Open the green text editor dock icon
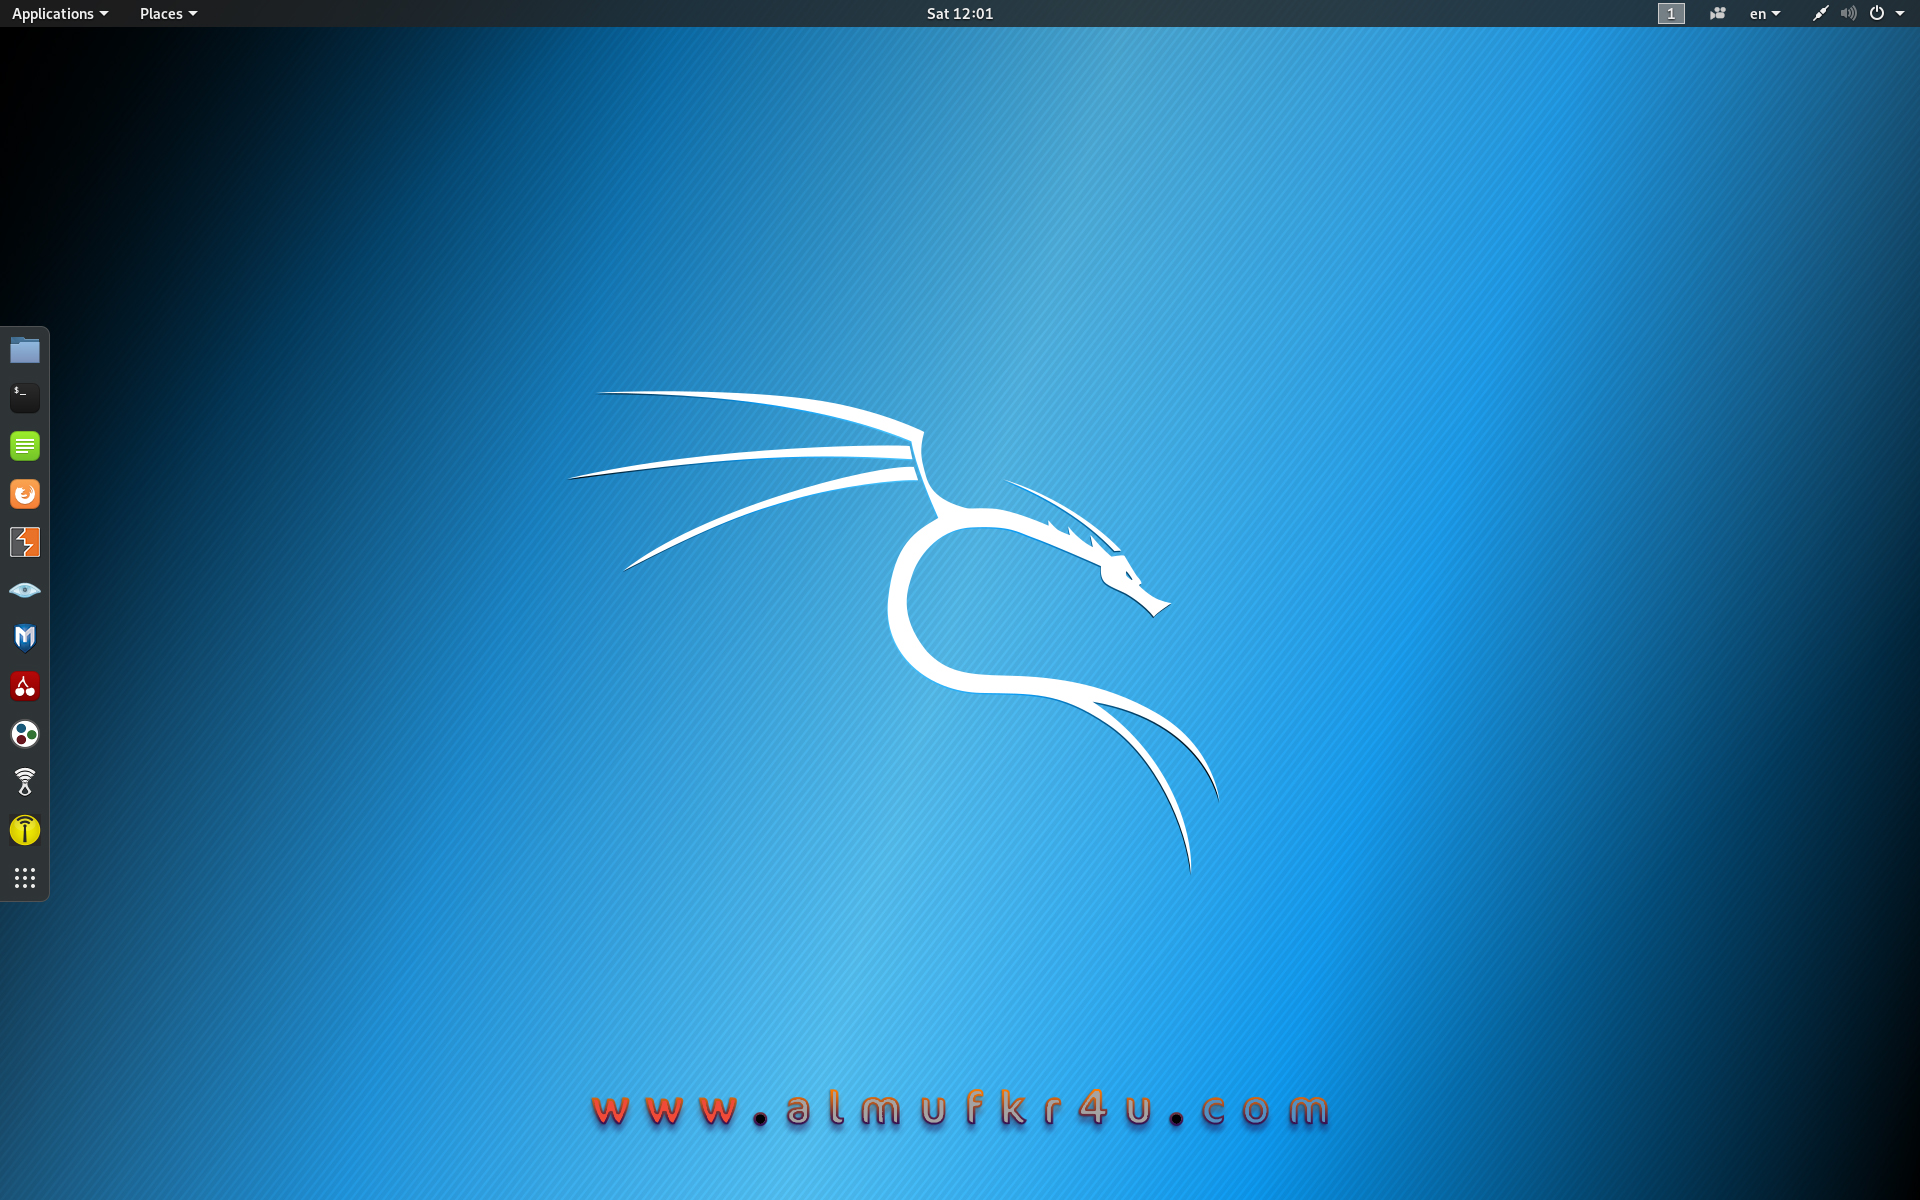Image resolution: width=1920 pixels, height=1200 pixels. click(25, 446)
